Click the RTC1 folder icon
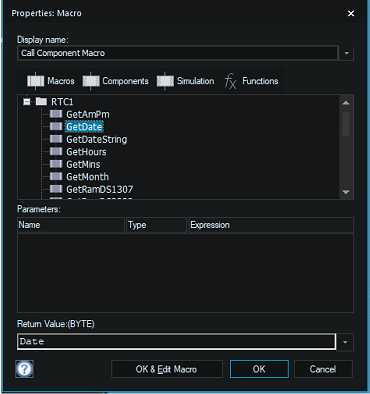Image resolution: width=370 pixels, height=394 pixels. 41,101
